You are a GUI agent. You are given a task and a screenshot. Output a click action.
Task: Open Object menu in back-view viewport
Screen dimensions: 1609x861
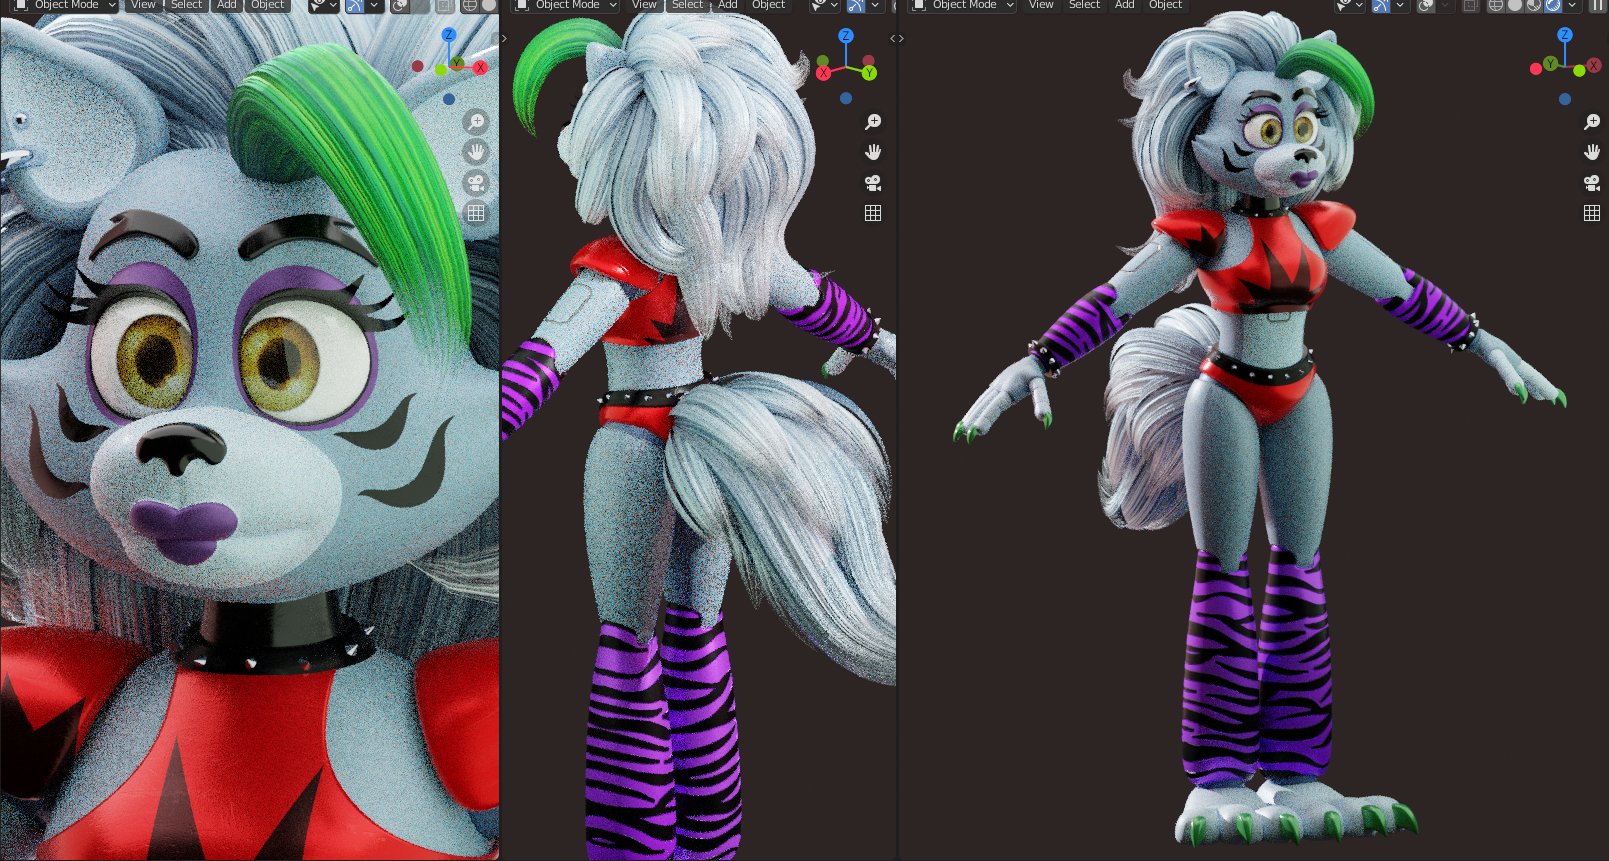click(x=768, y=5)
